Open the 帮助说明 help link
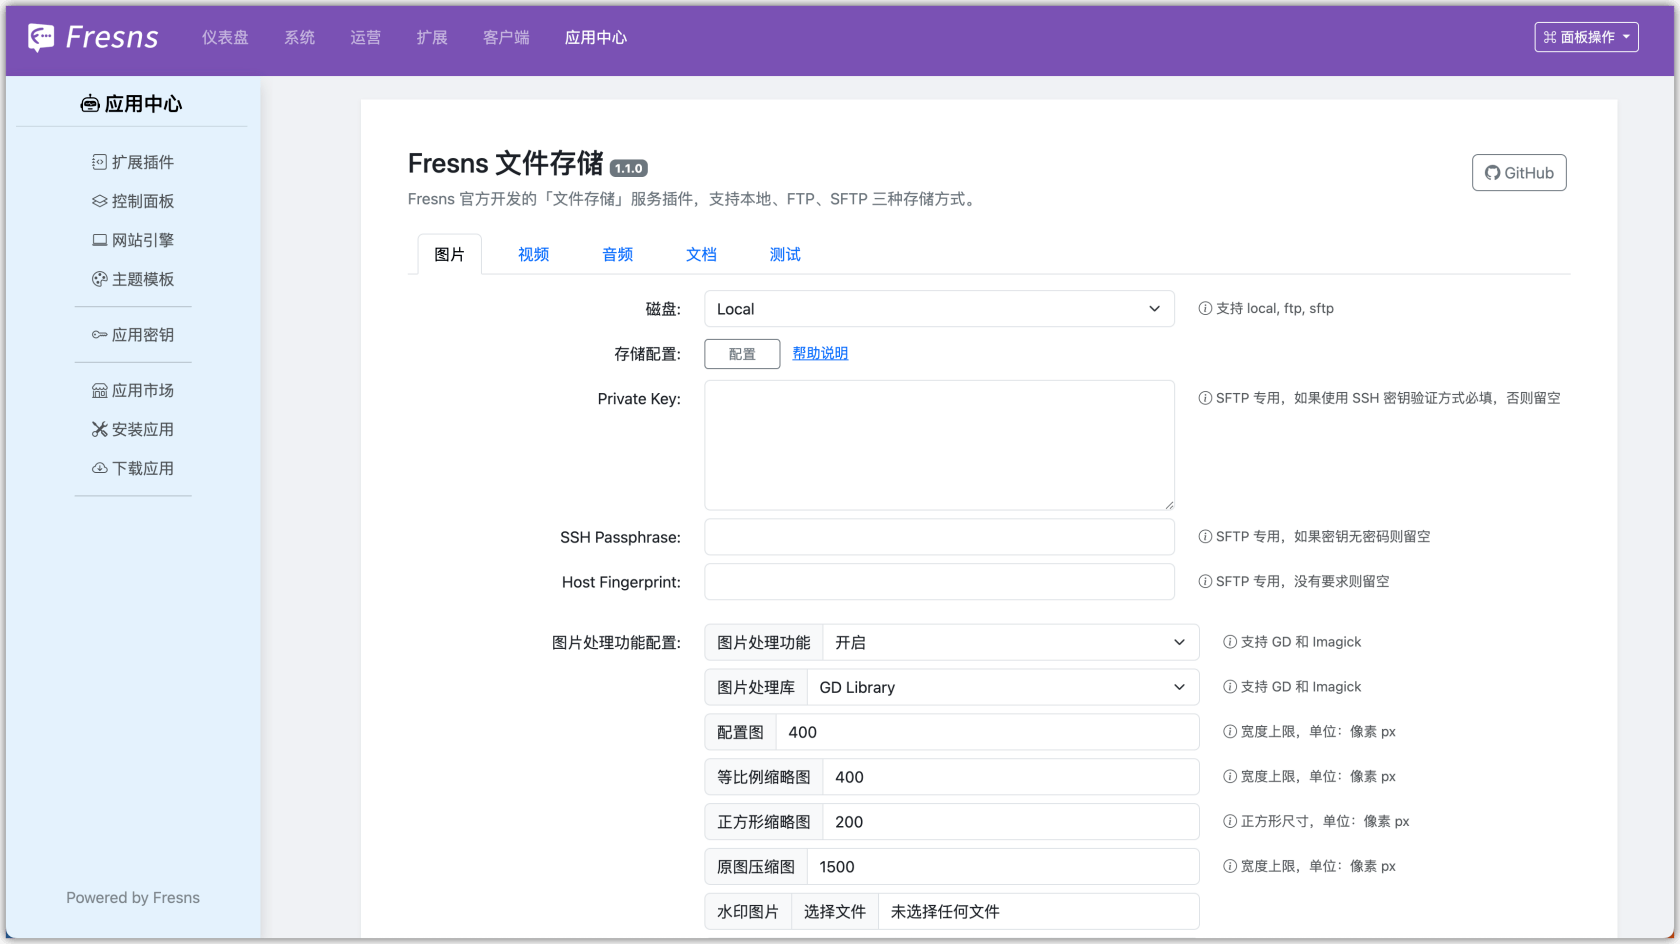1680x944 pixels. pos(820,353)
